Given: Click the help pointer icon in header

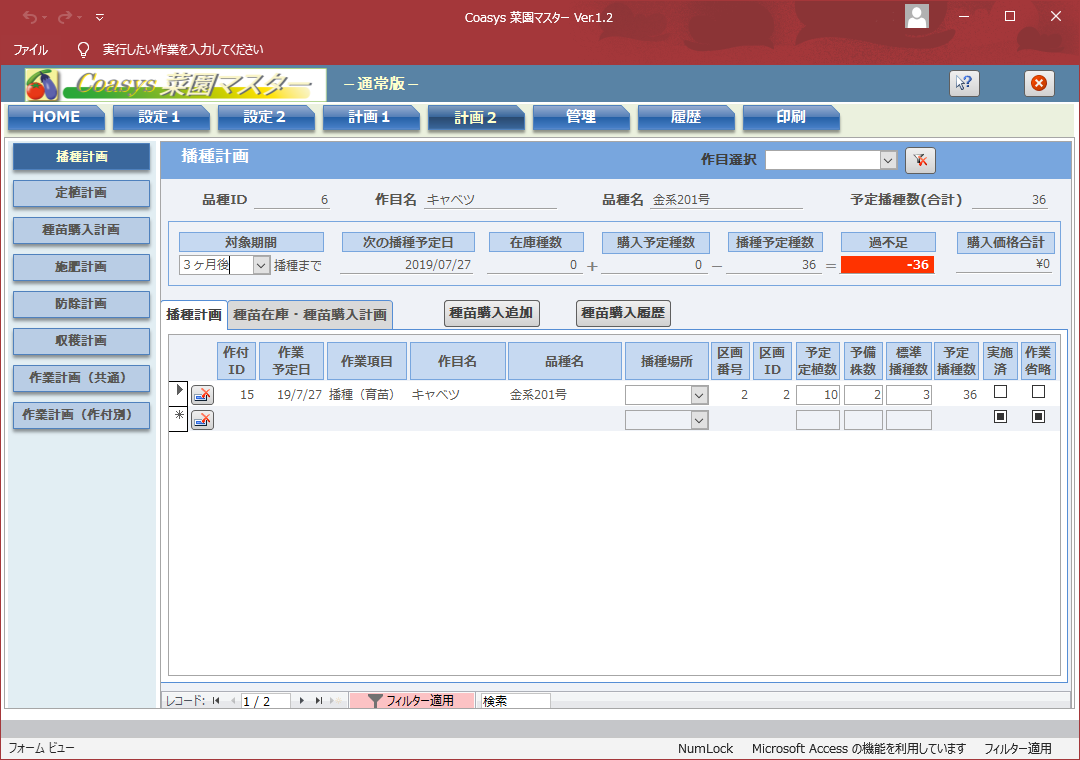Looking at the screenshot, I should (x=964, y=84).
